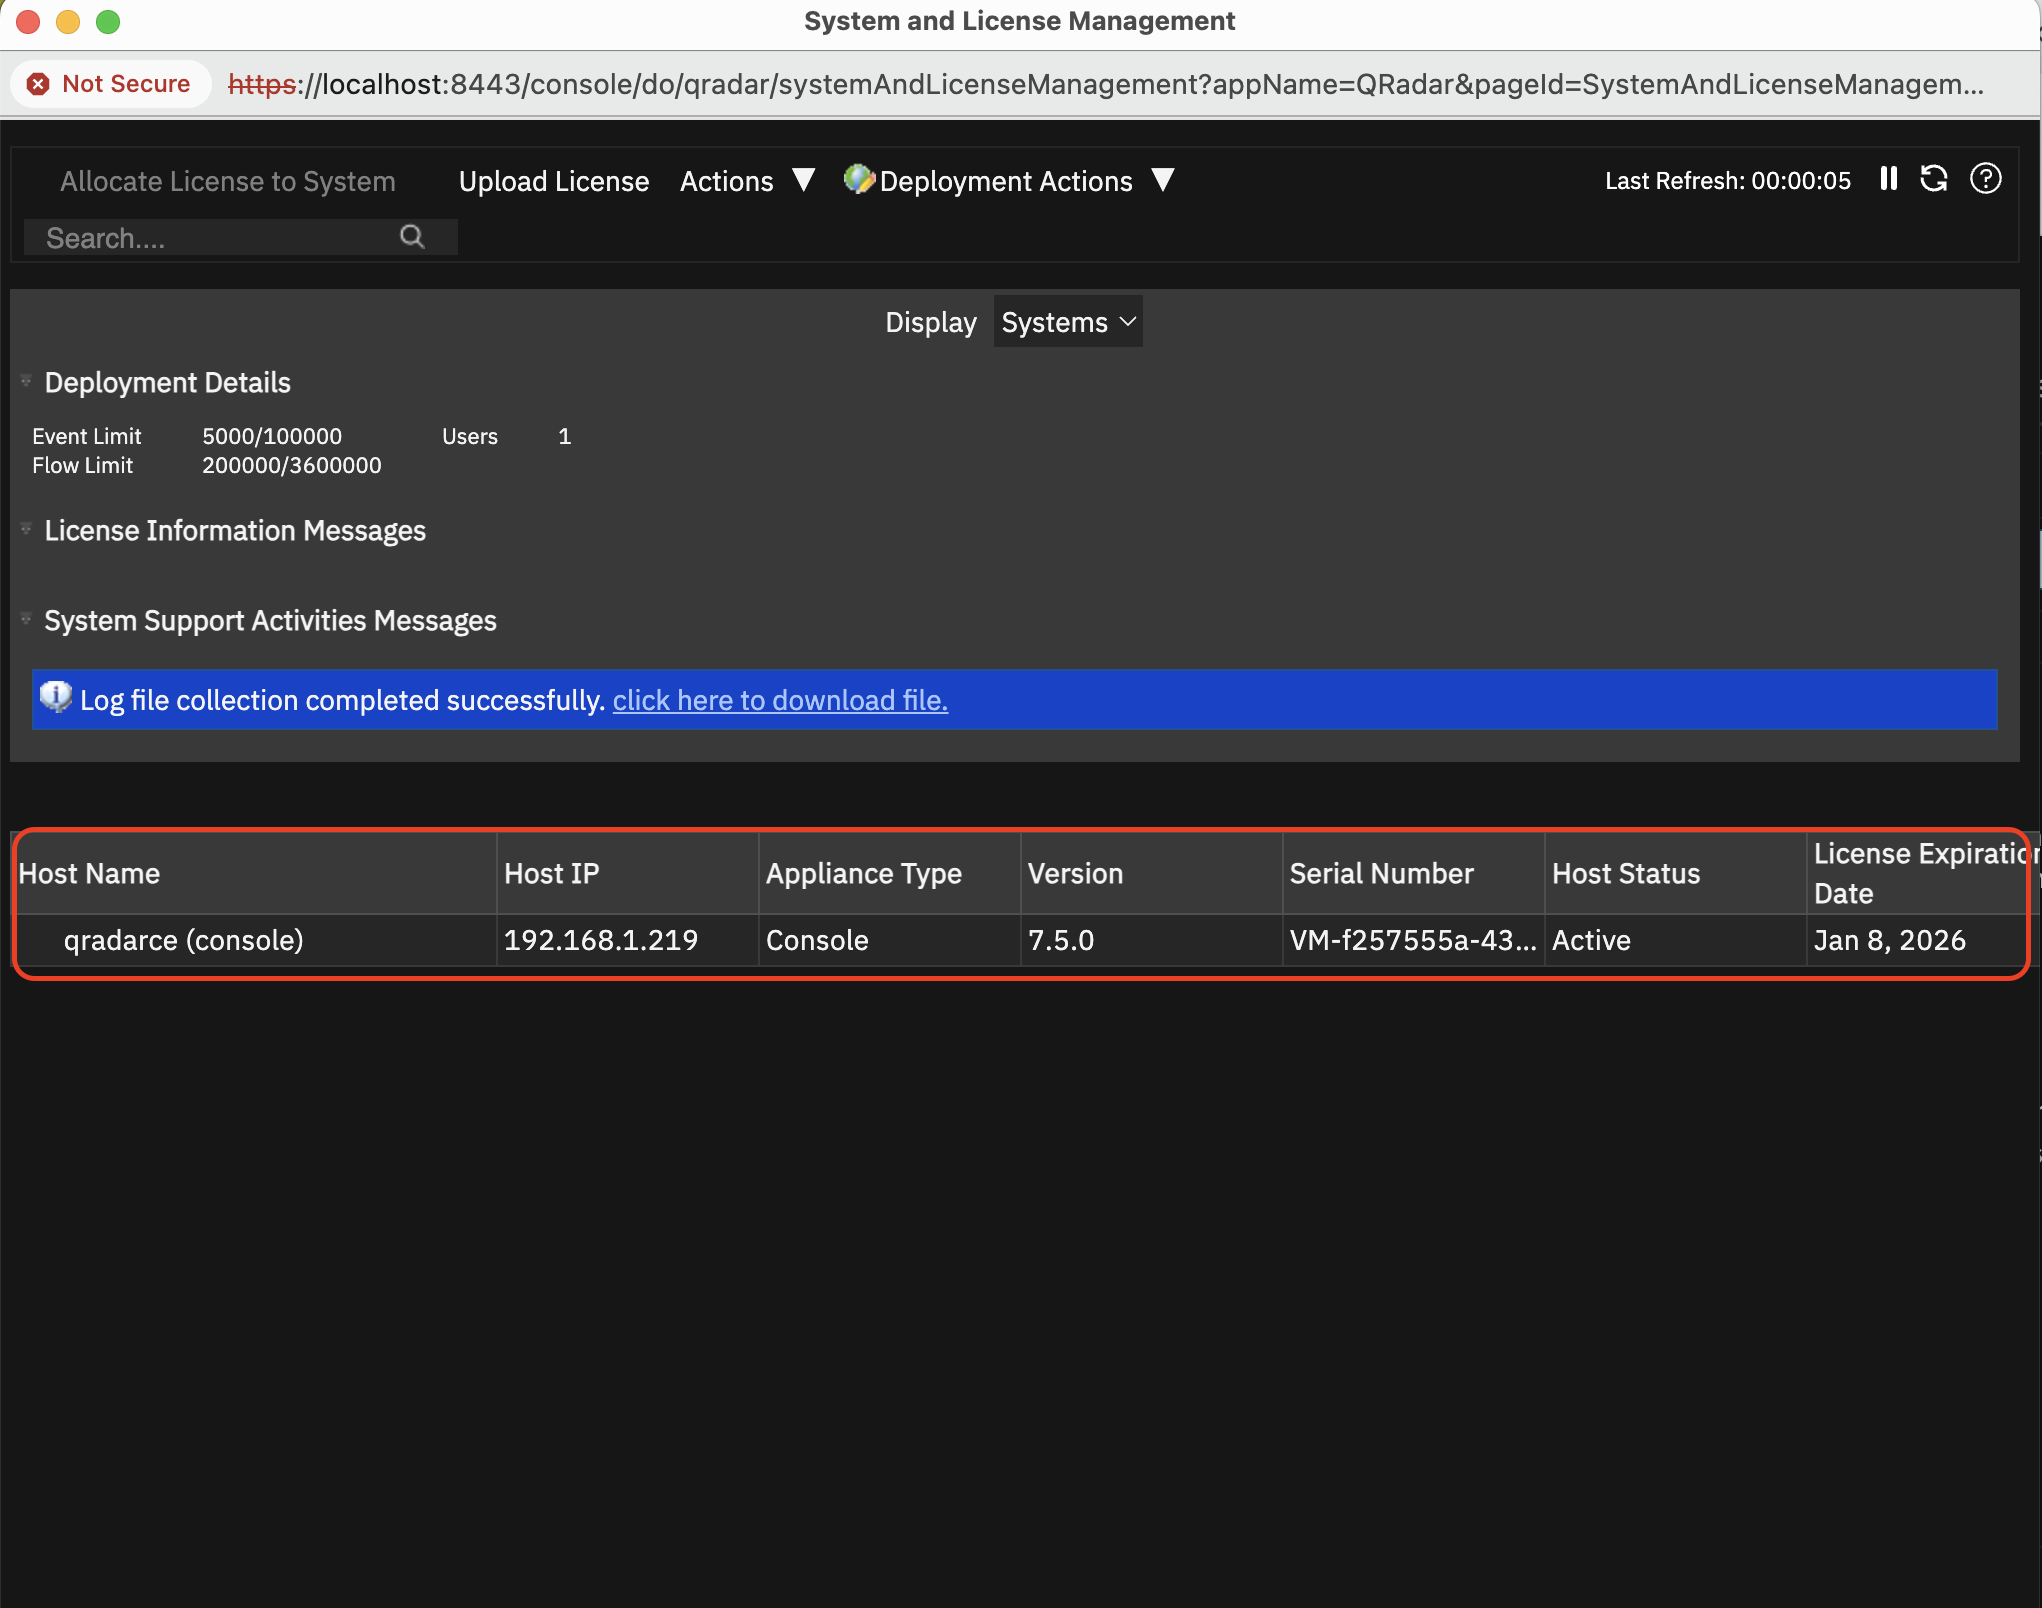Click Upload License
The image size is (2042, 1608).
553,181
